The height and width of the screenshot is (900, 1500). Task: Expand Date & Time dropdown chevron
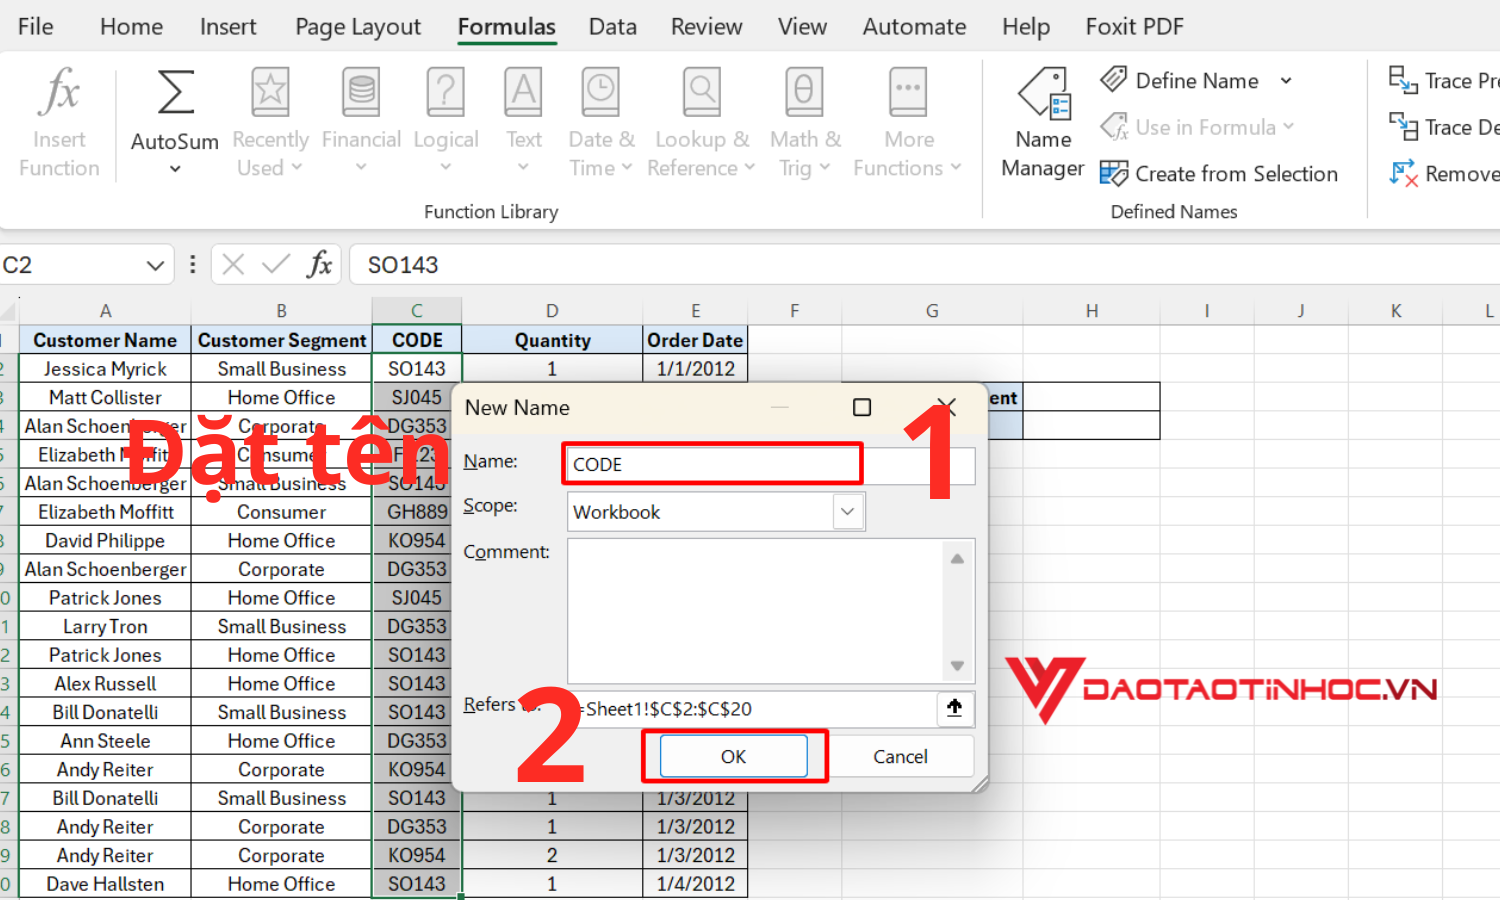pos(627,168)
